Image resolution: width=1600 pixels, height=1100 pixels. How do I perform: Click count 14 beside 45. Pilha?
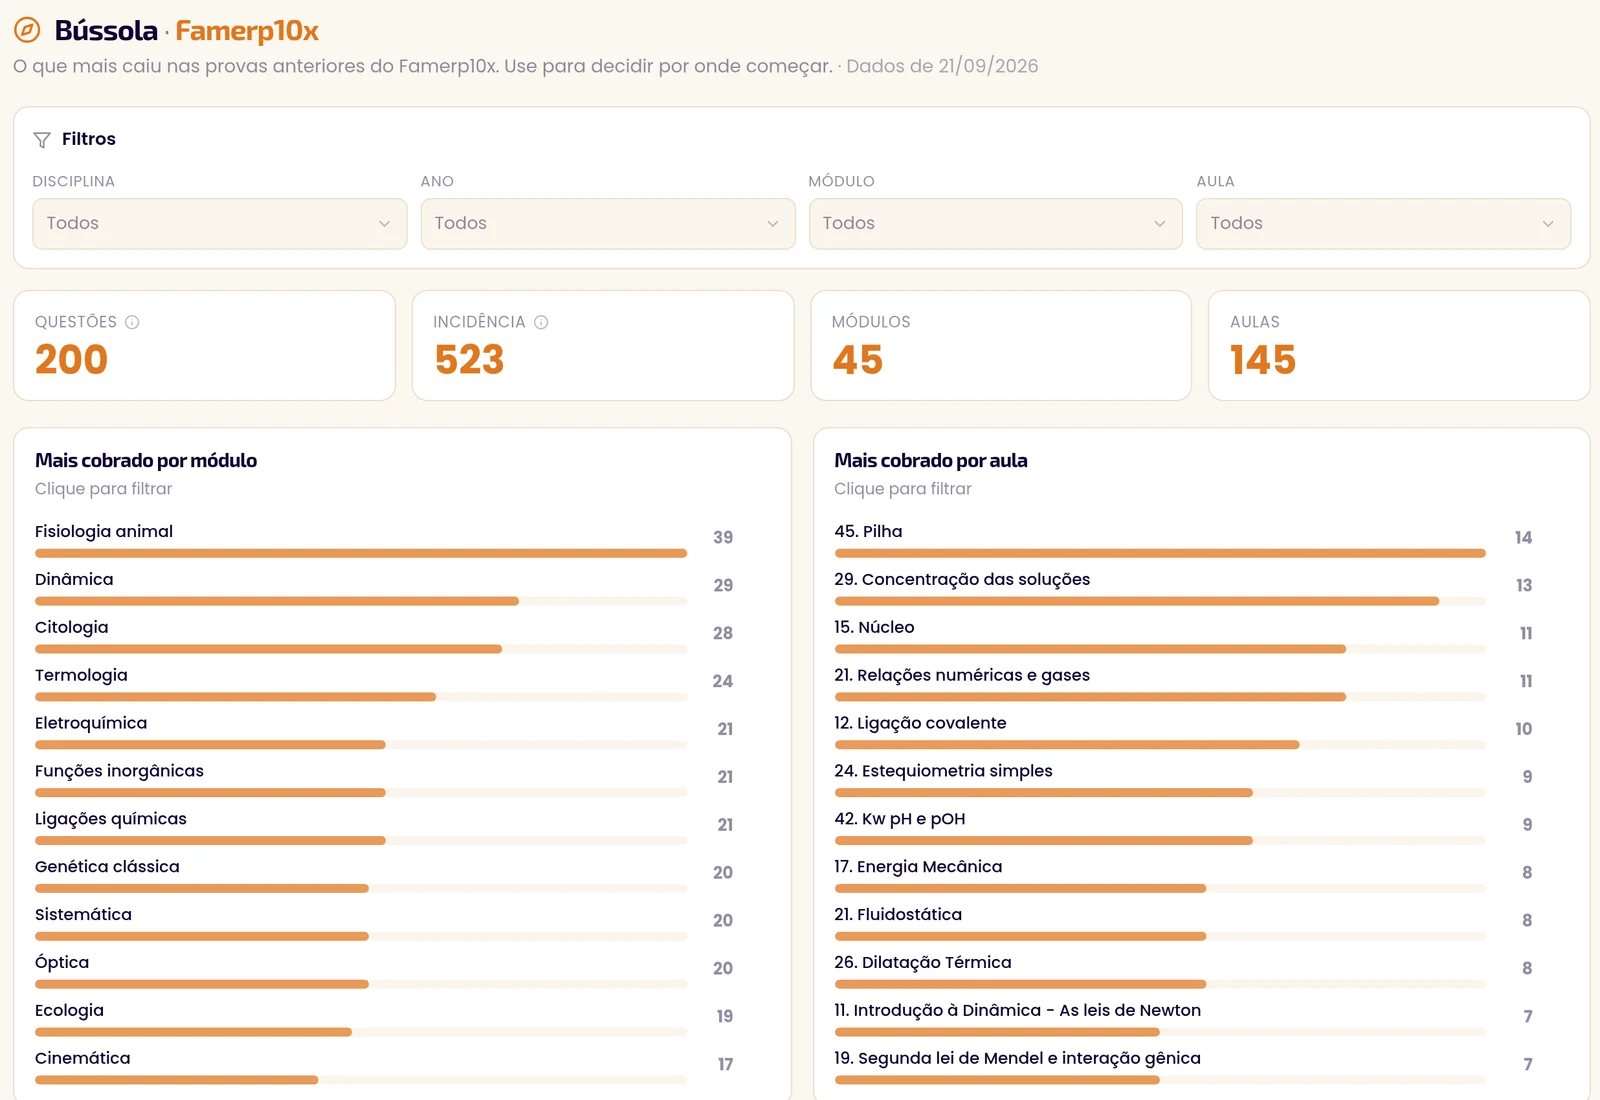point(1523,537)
